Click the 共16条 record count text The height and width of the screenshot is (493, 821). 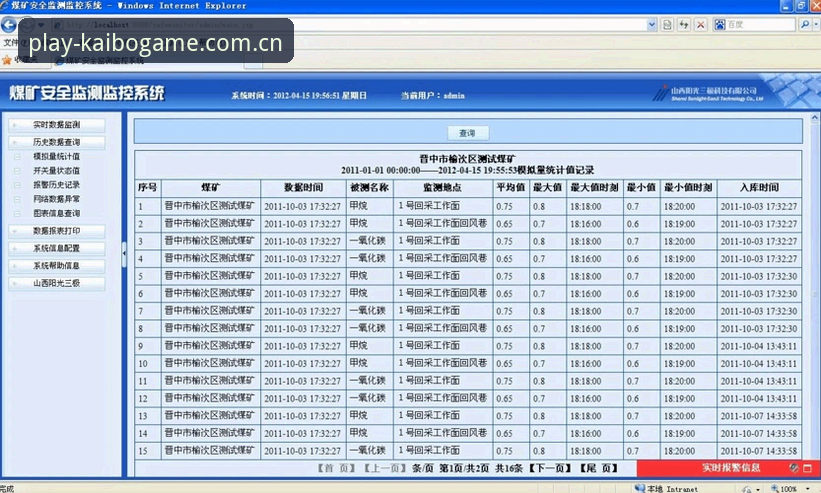[509, 468]
